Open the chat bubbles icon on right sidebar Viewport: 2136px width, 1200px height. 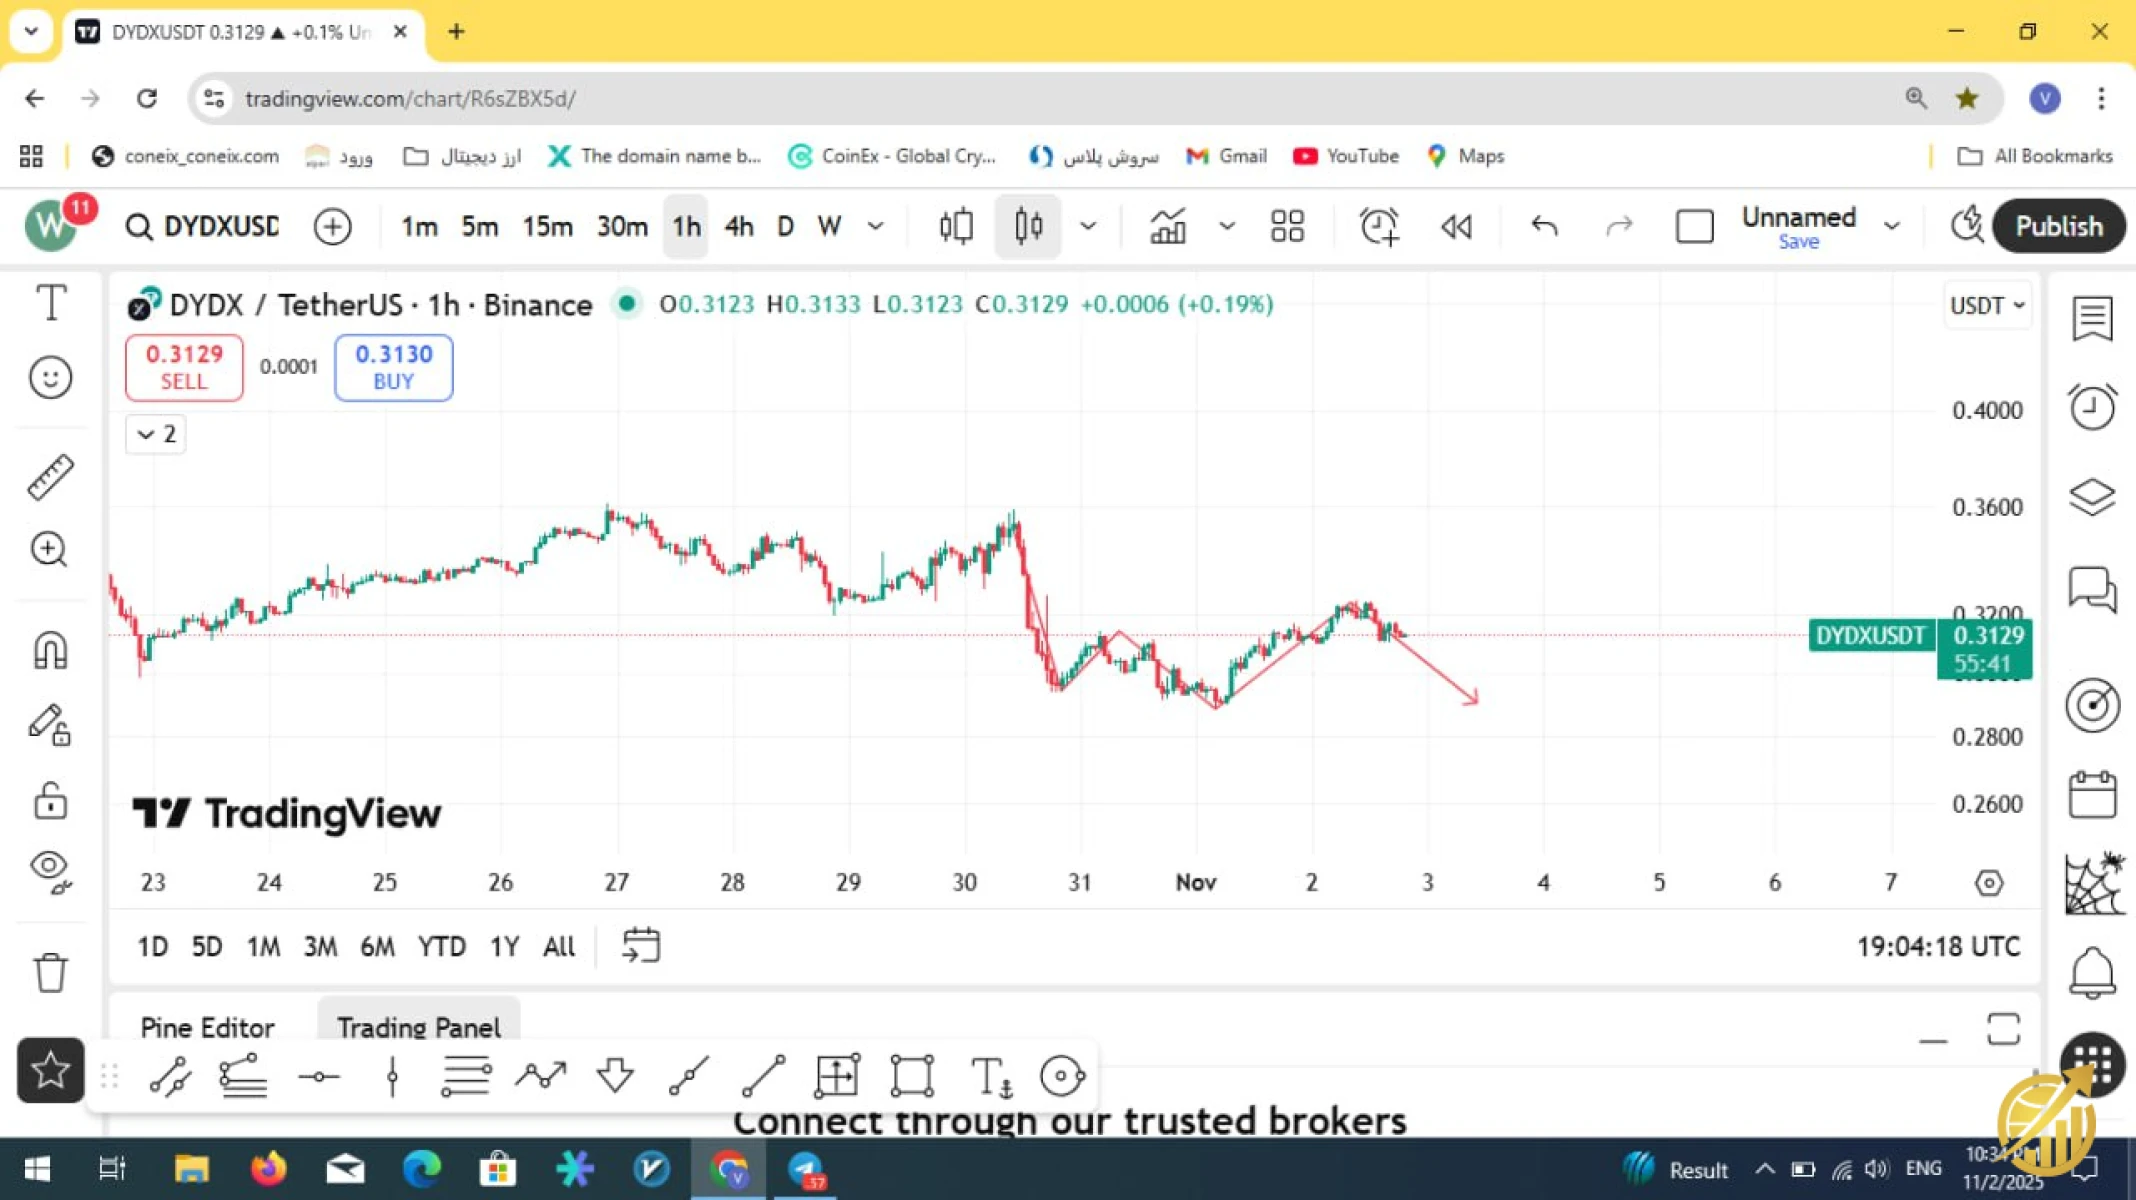click(x=2092, y=589)
